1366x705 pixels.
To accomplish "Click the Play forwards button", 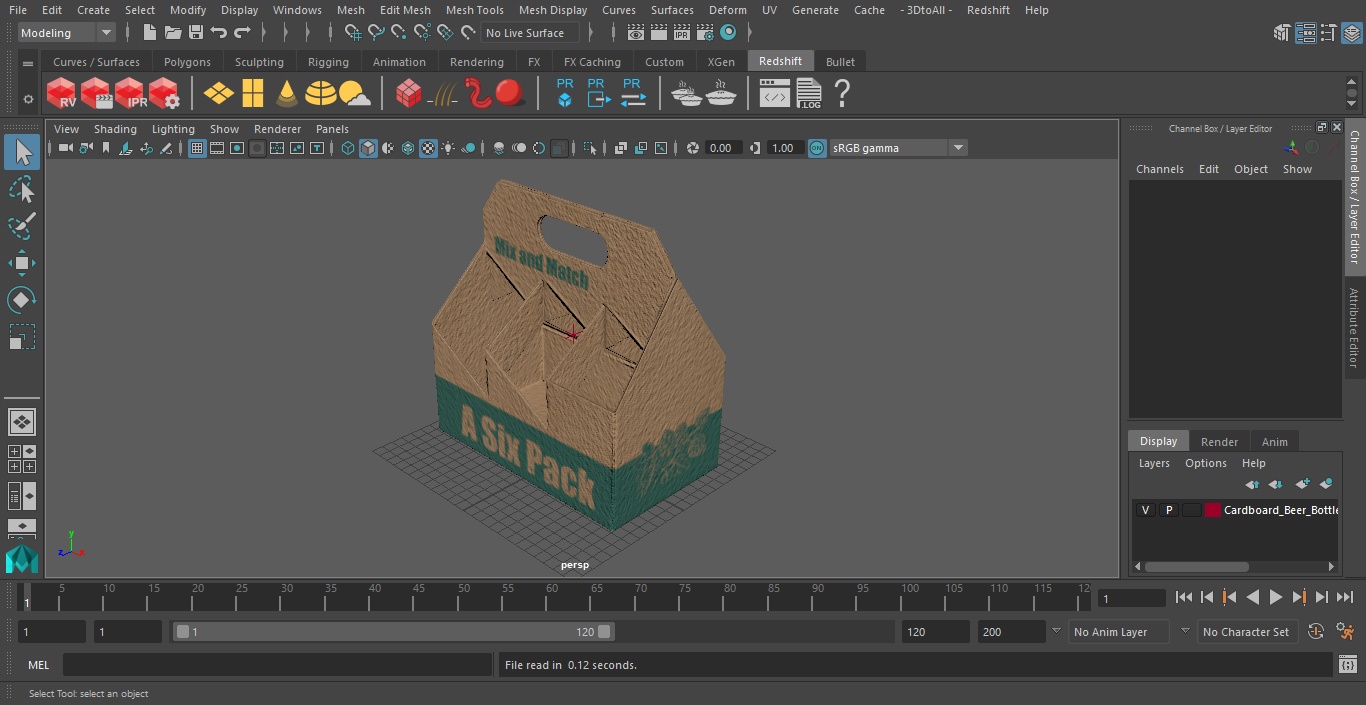I will pyautogui.click(x=1276, y=597).
